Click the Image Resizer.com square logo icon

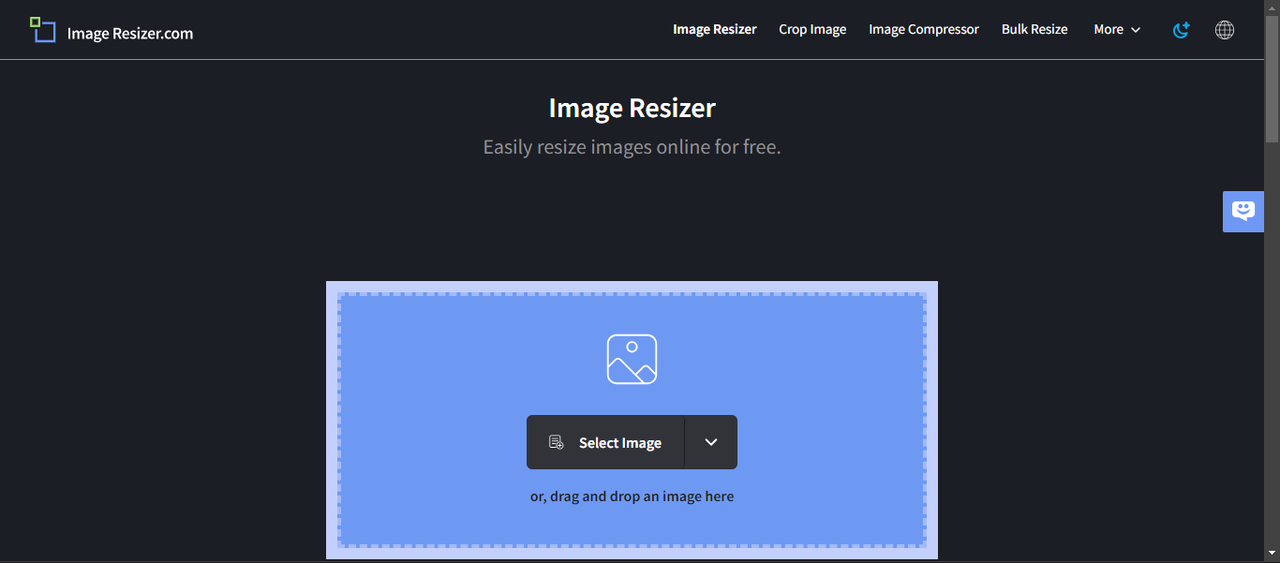[x=43, y=30]
